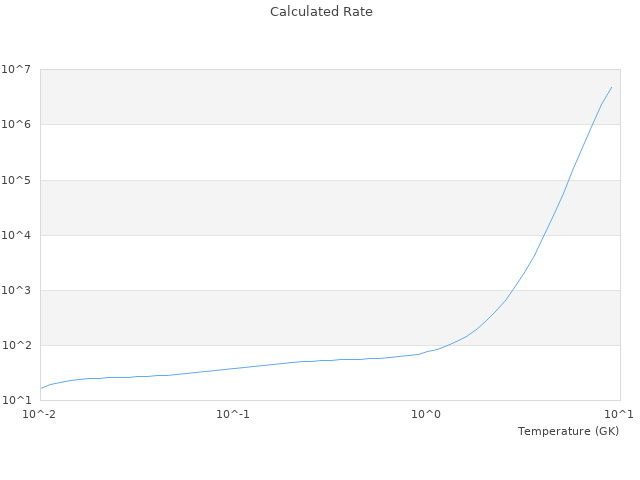Click the curve's highest point at top right
Screen dimensions: 640x480
pos(611,87)
